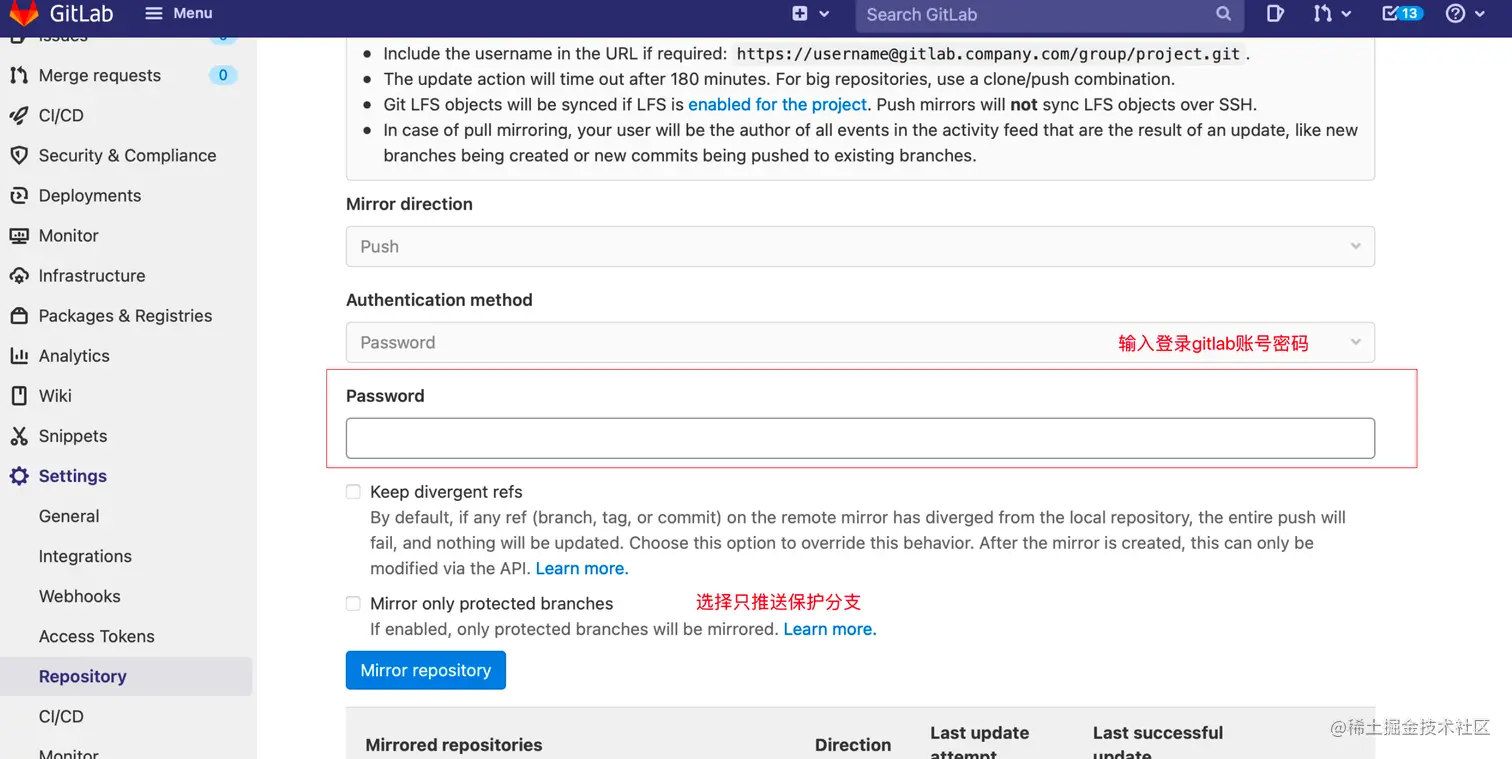1512x759 pixels.
Task: Enable Mirror only protected branches checkbox
Action: 353,603
